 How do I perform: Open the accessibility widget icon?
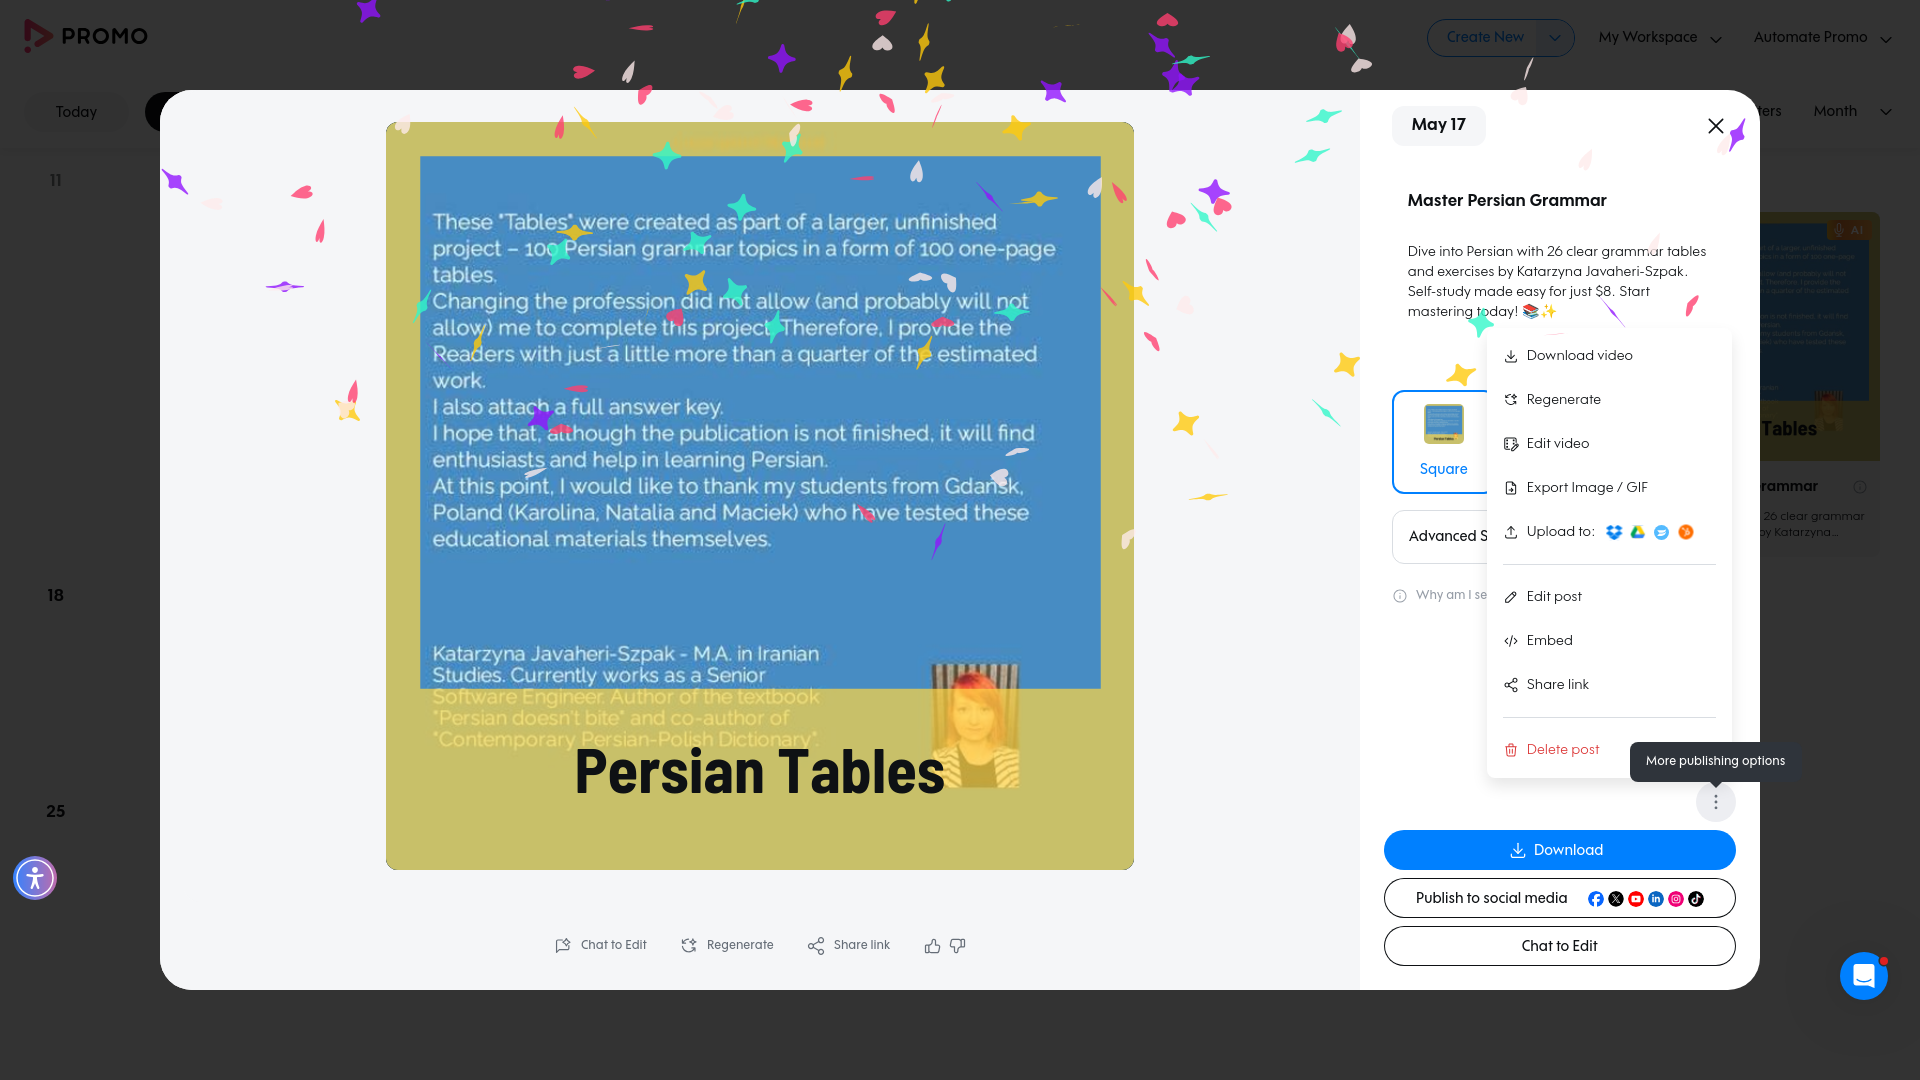[x=35, y=878]
